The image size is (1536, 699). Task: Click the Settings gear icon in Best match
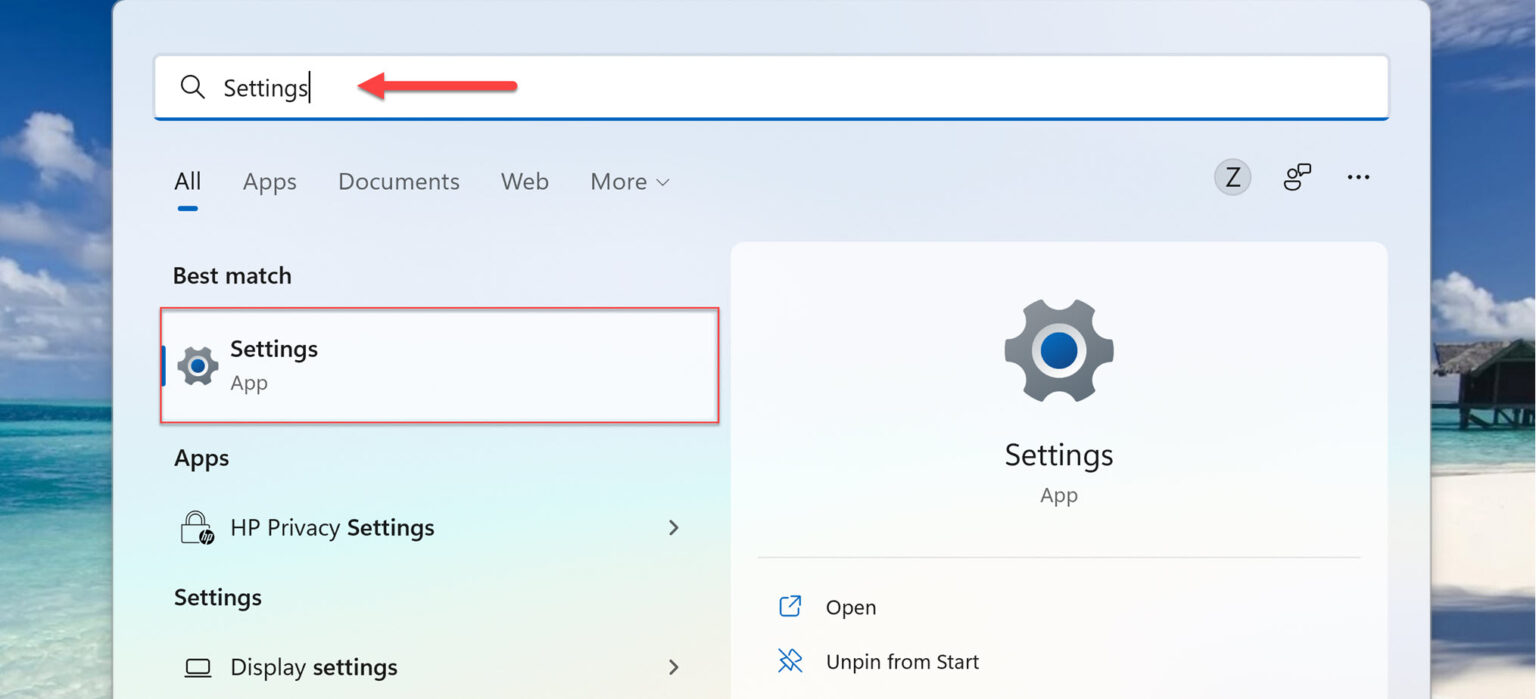[x=196, y=365]
